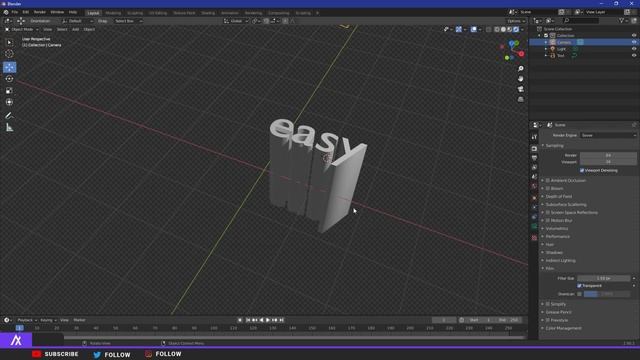Toggle camera view with the camera icon
Screen dimensions: 640x360
[520, 89]
